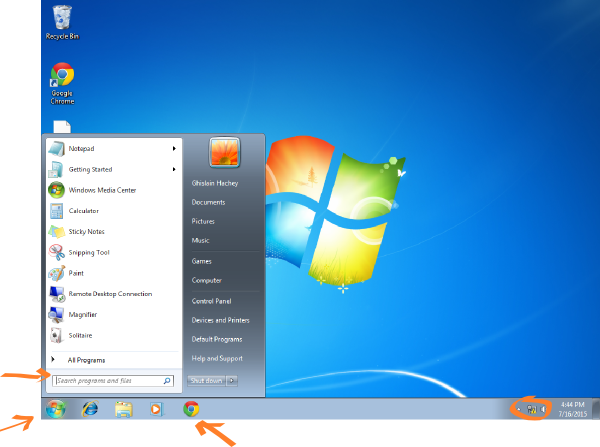Expand the Getting Started submenu arrow

click(x=174, y=169)
